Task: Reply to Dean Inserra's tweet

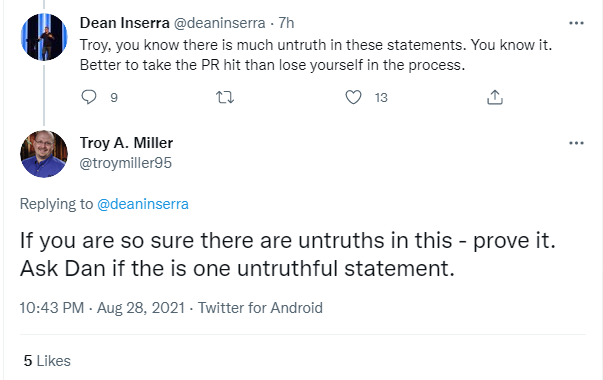Action: [88, 97]
